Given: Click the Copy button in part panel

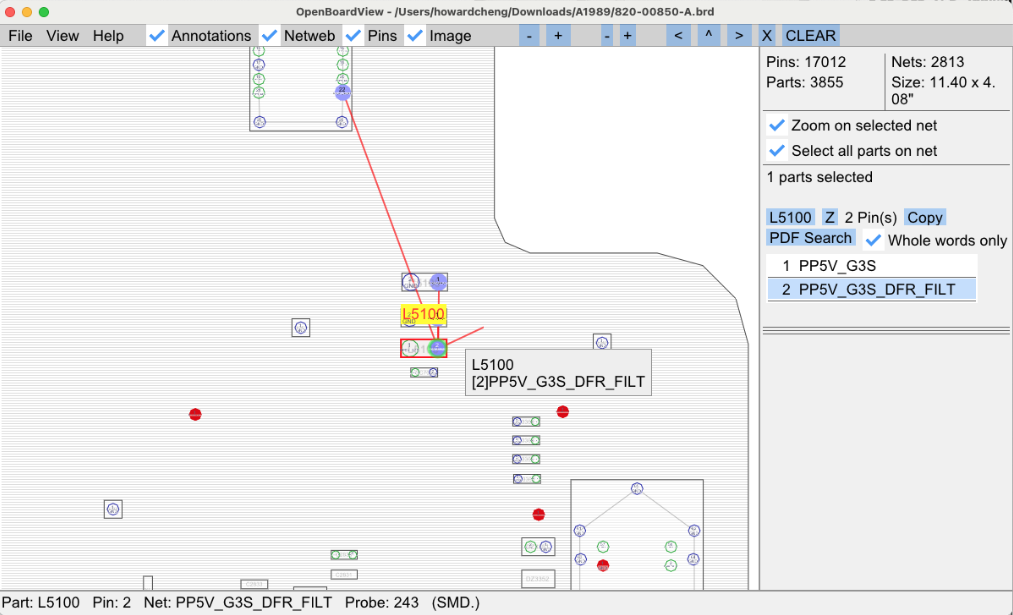Looking at the screenshot, I should [925, 217].
